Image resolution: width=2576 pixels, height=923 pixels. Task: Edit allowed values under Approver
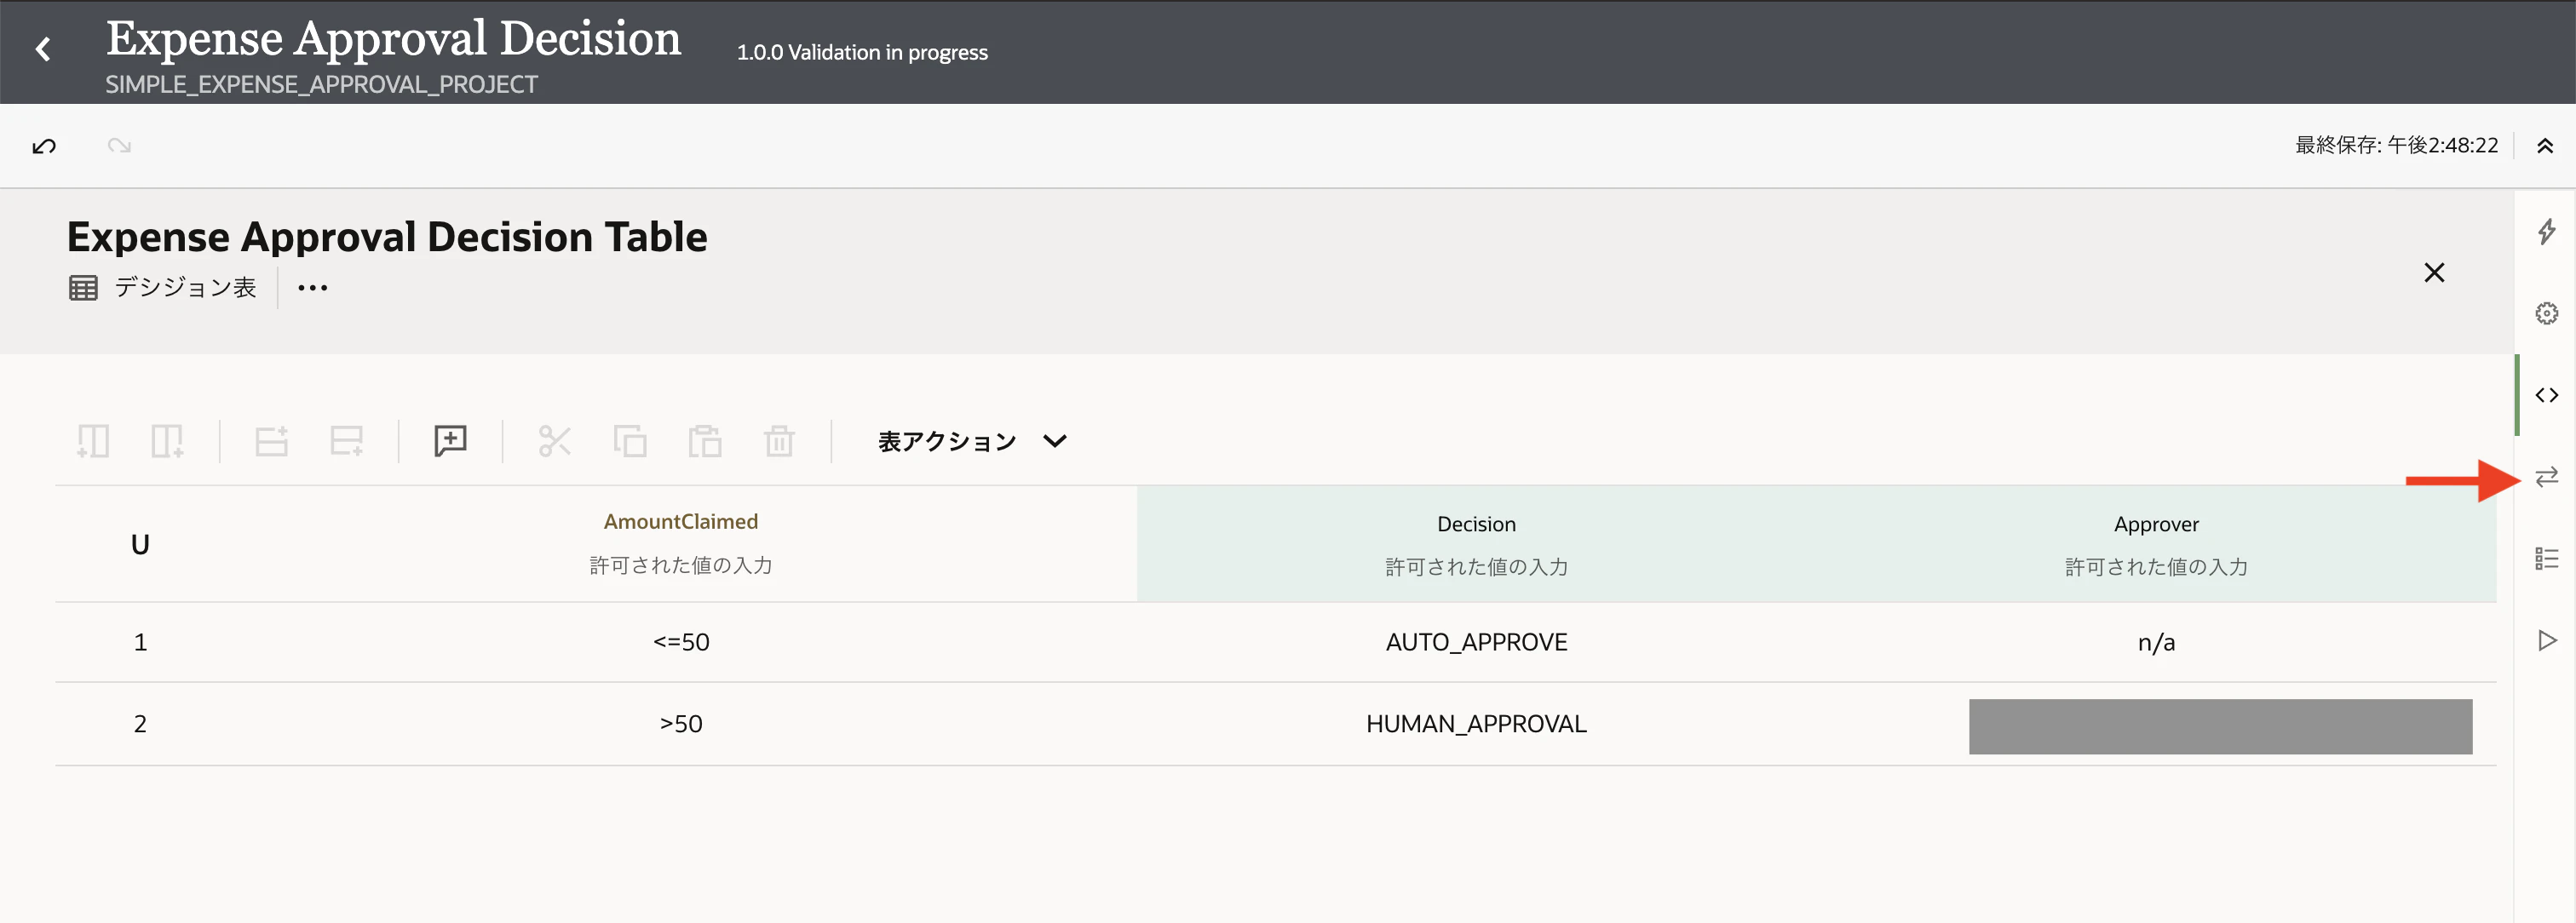point(2156,567)
